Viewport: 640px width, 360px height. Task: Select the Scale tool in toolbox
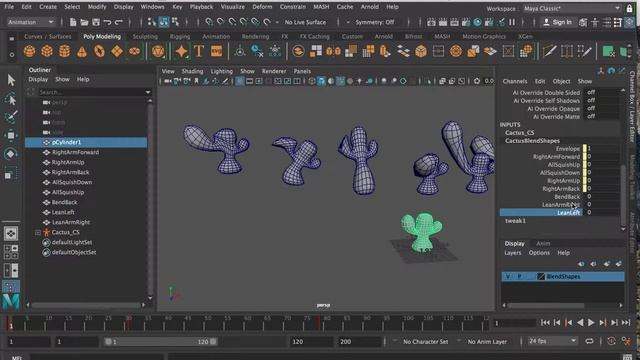coord(11,173)
